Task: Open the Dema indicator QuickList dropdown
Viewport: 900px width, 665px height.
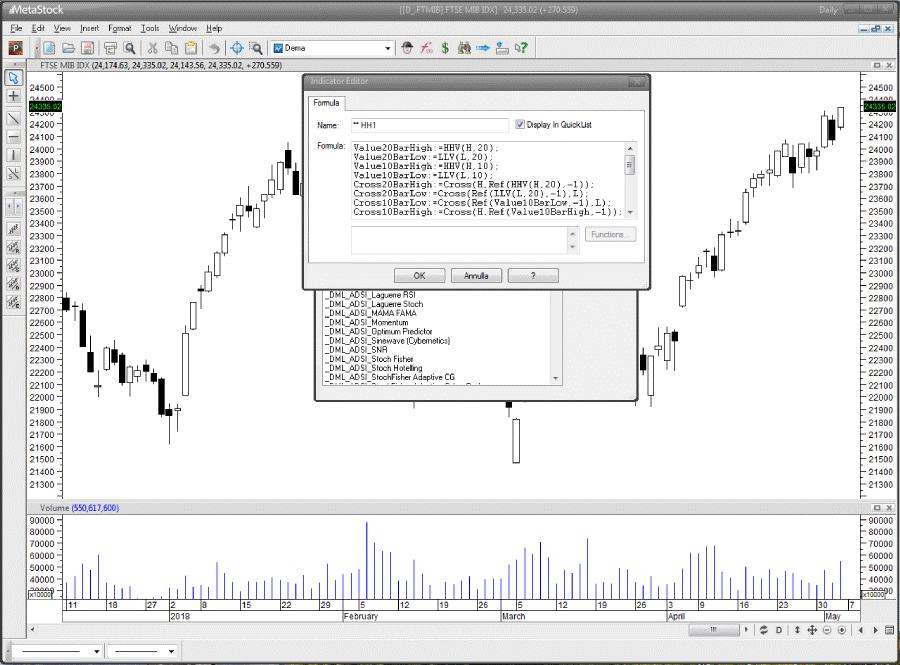Action: pos(388,48)
